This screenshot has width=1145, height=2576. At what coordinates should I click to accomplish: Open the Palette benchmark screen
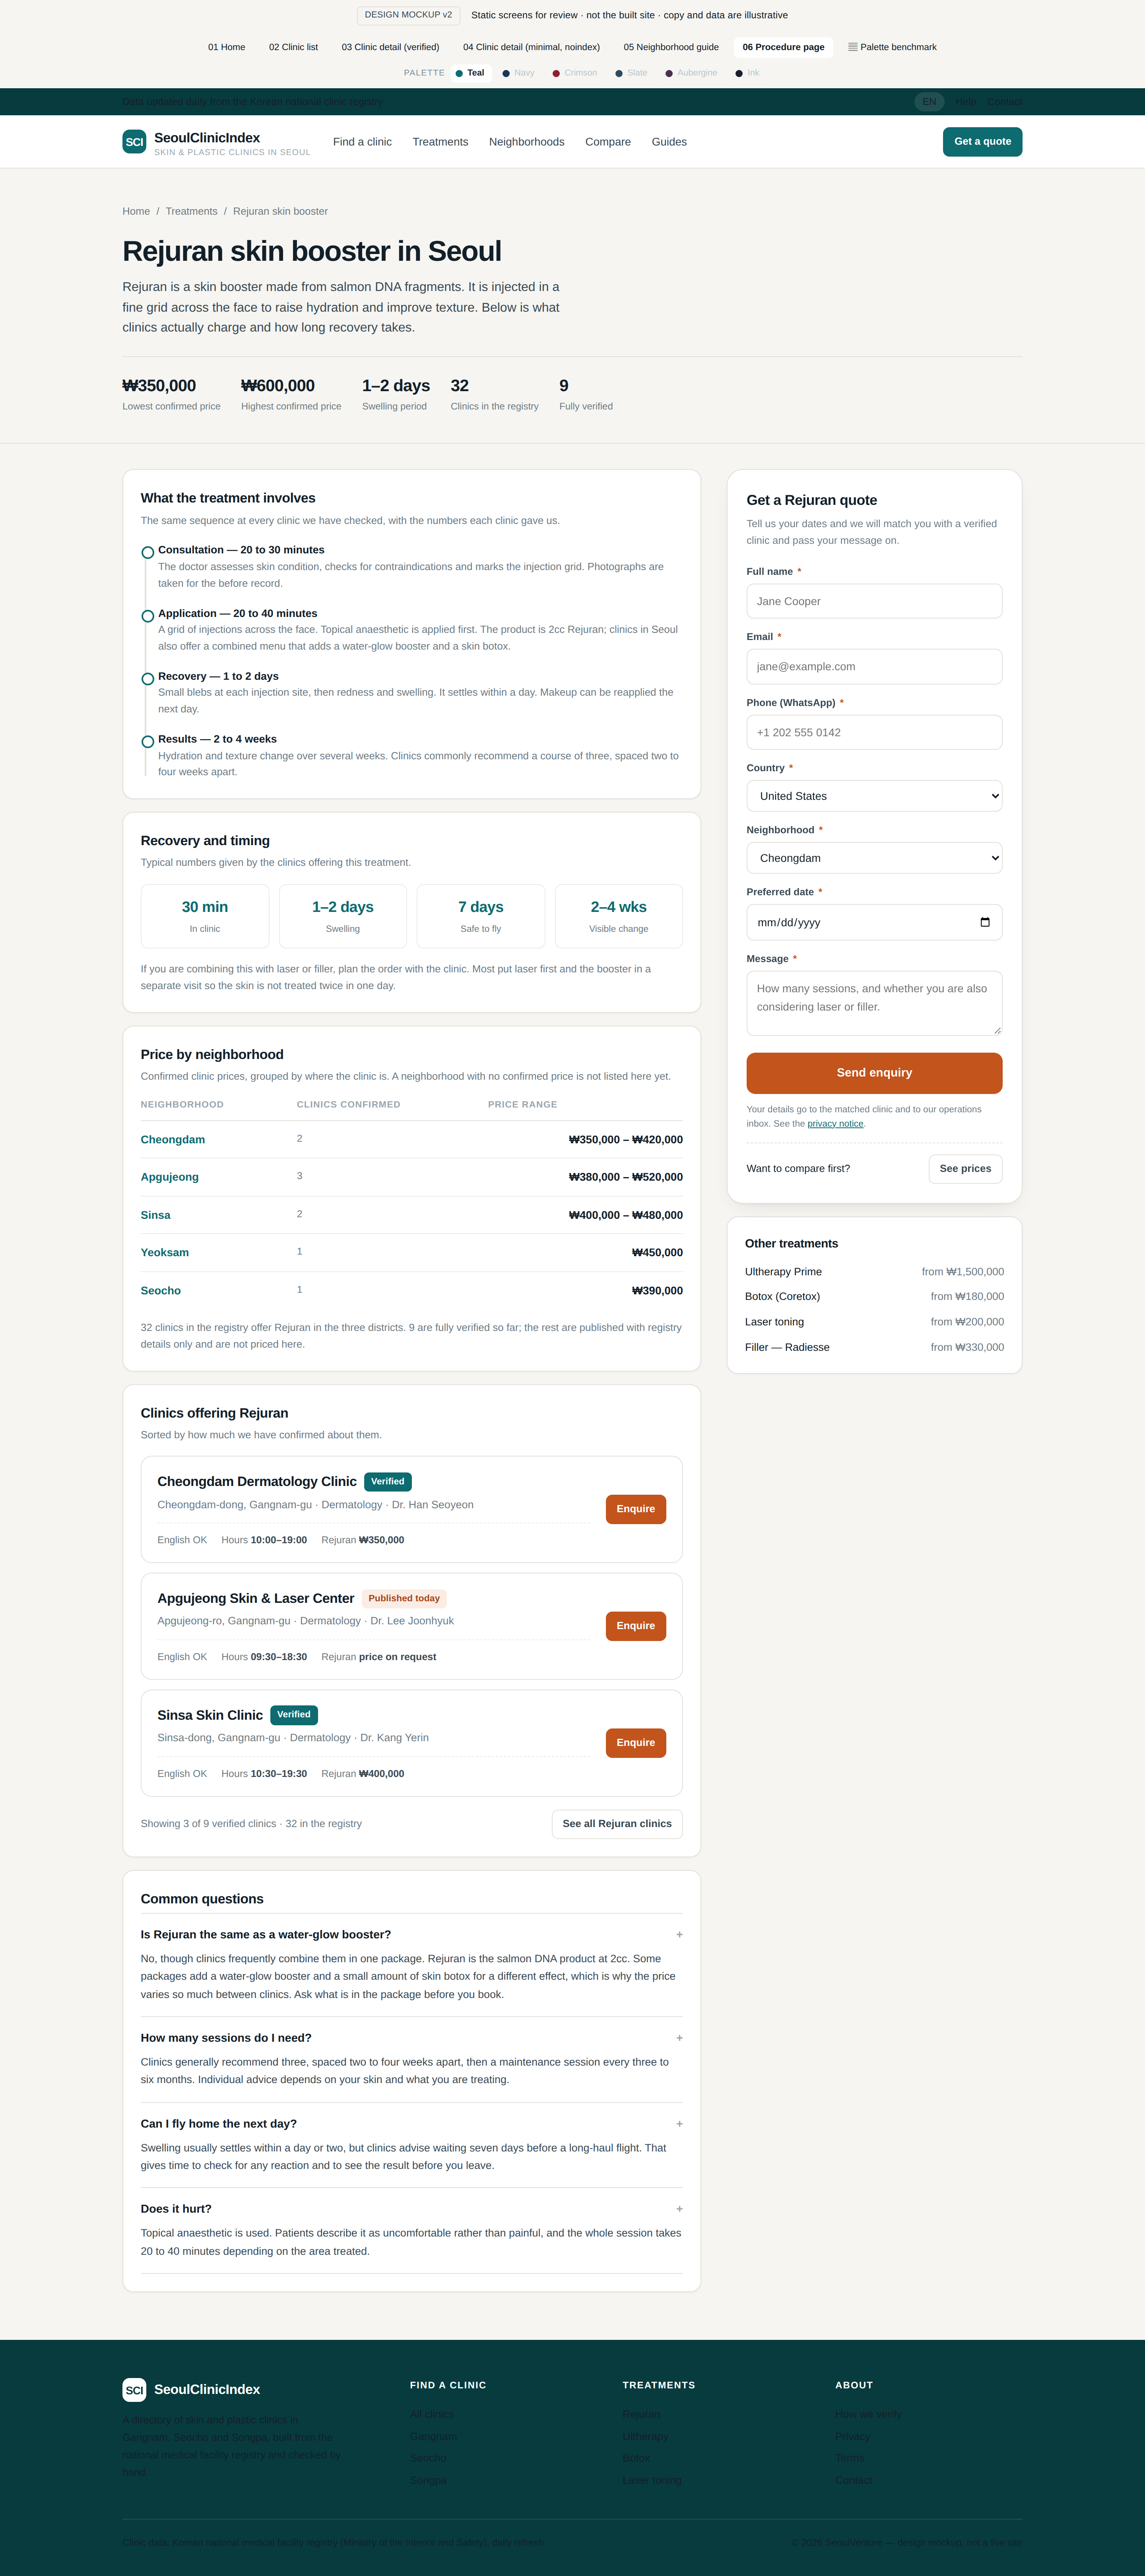pyautogui.click(x=892, y=47)
